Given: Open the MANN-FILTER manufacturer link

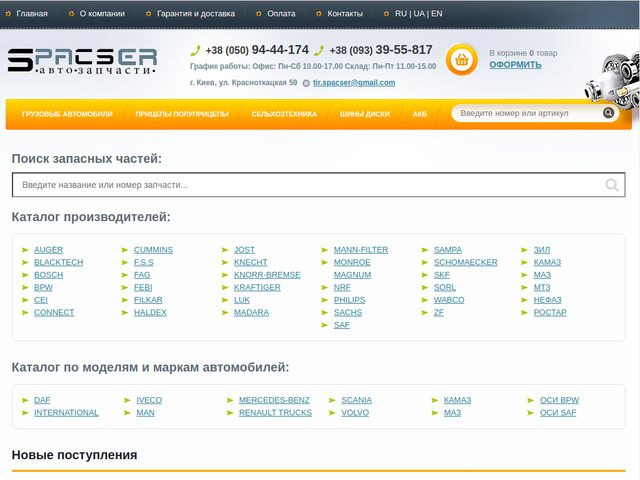Looking at the screenshot, I should 361,250.
